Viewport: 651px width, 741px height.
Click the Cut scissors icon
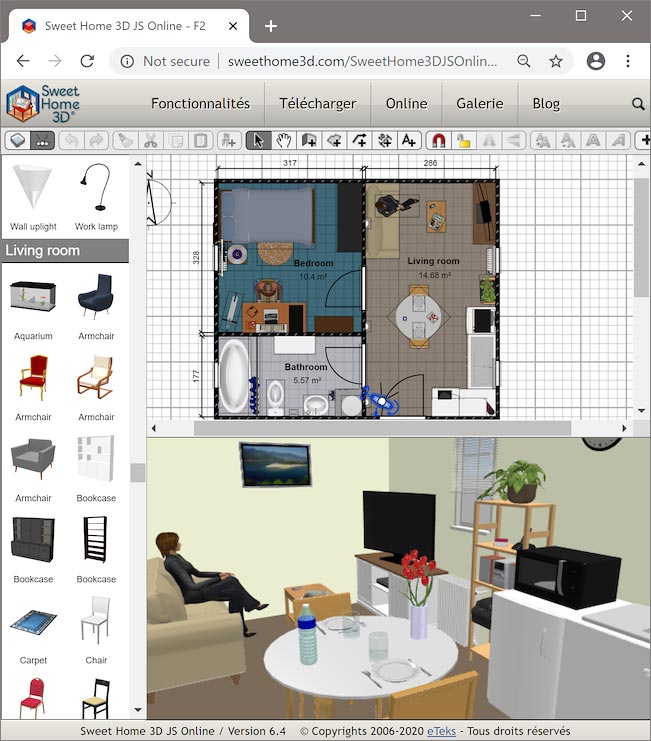click(x=151, y=140)
